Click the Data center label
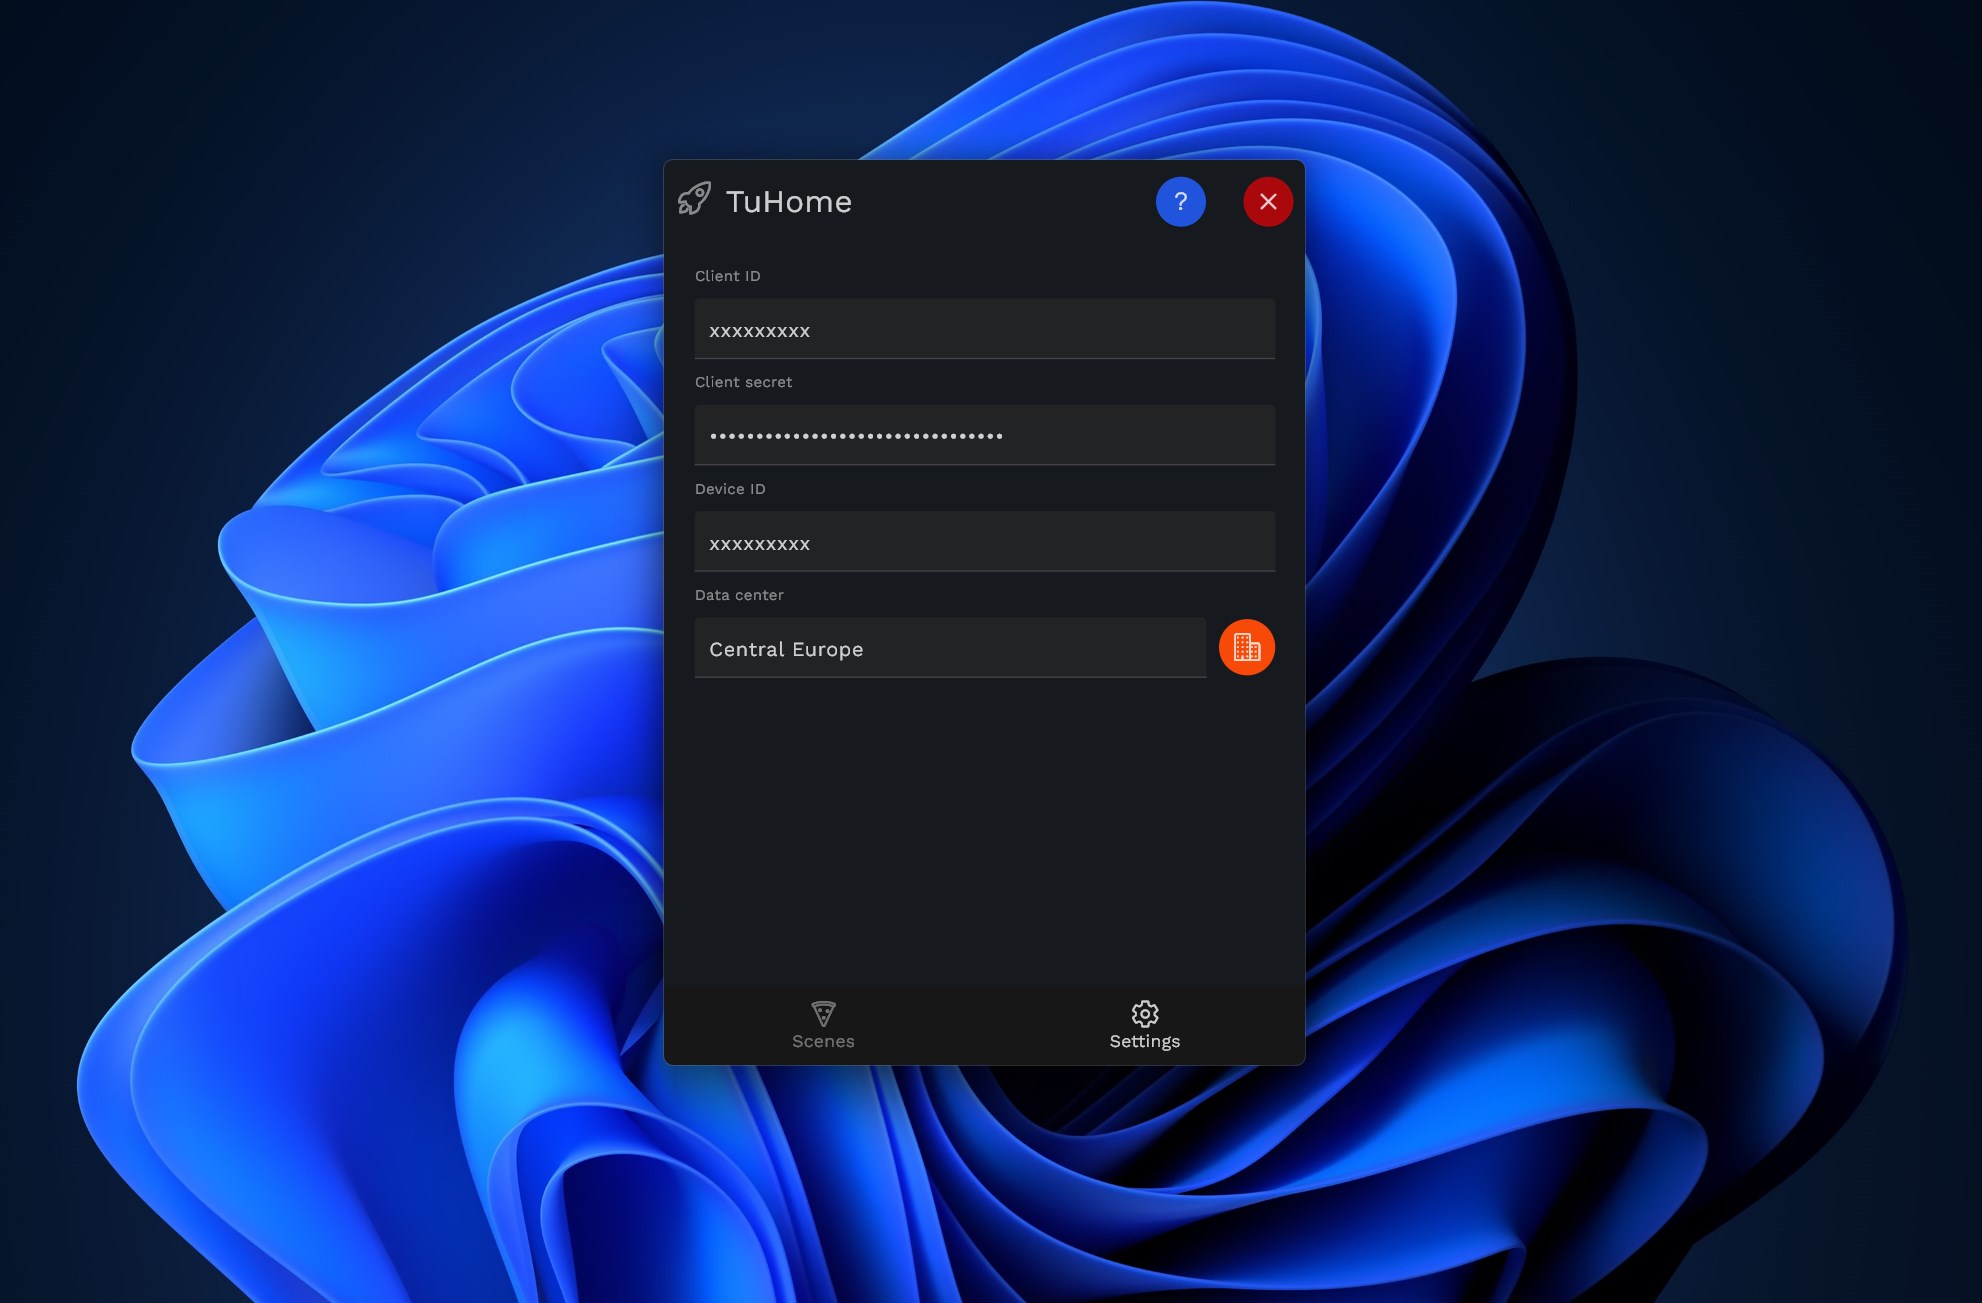This screenshot has height=1303, width=1982. click(739, 595)
